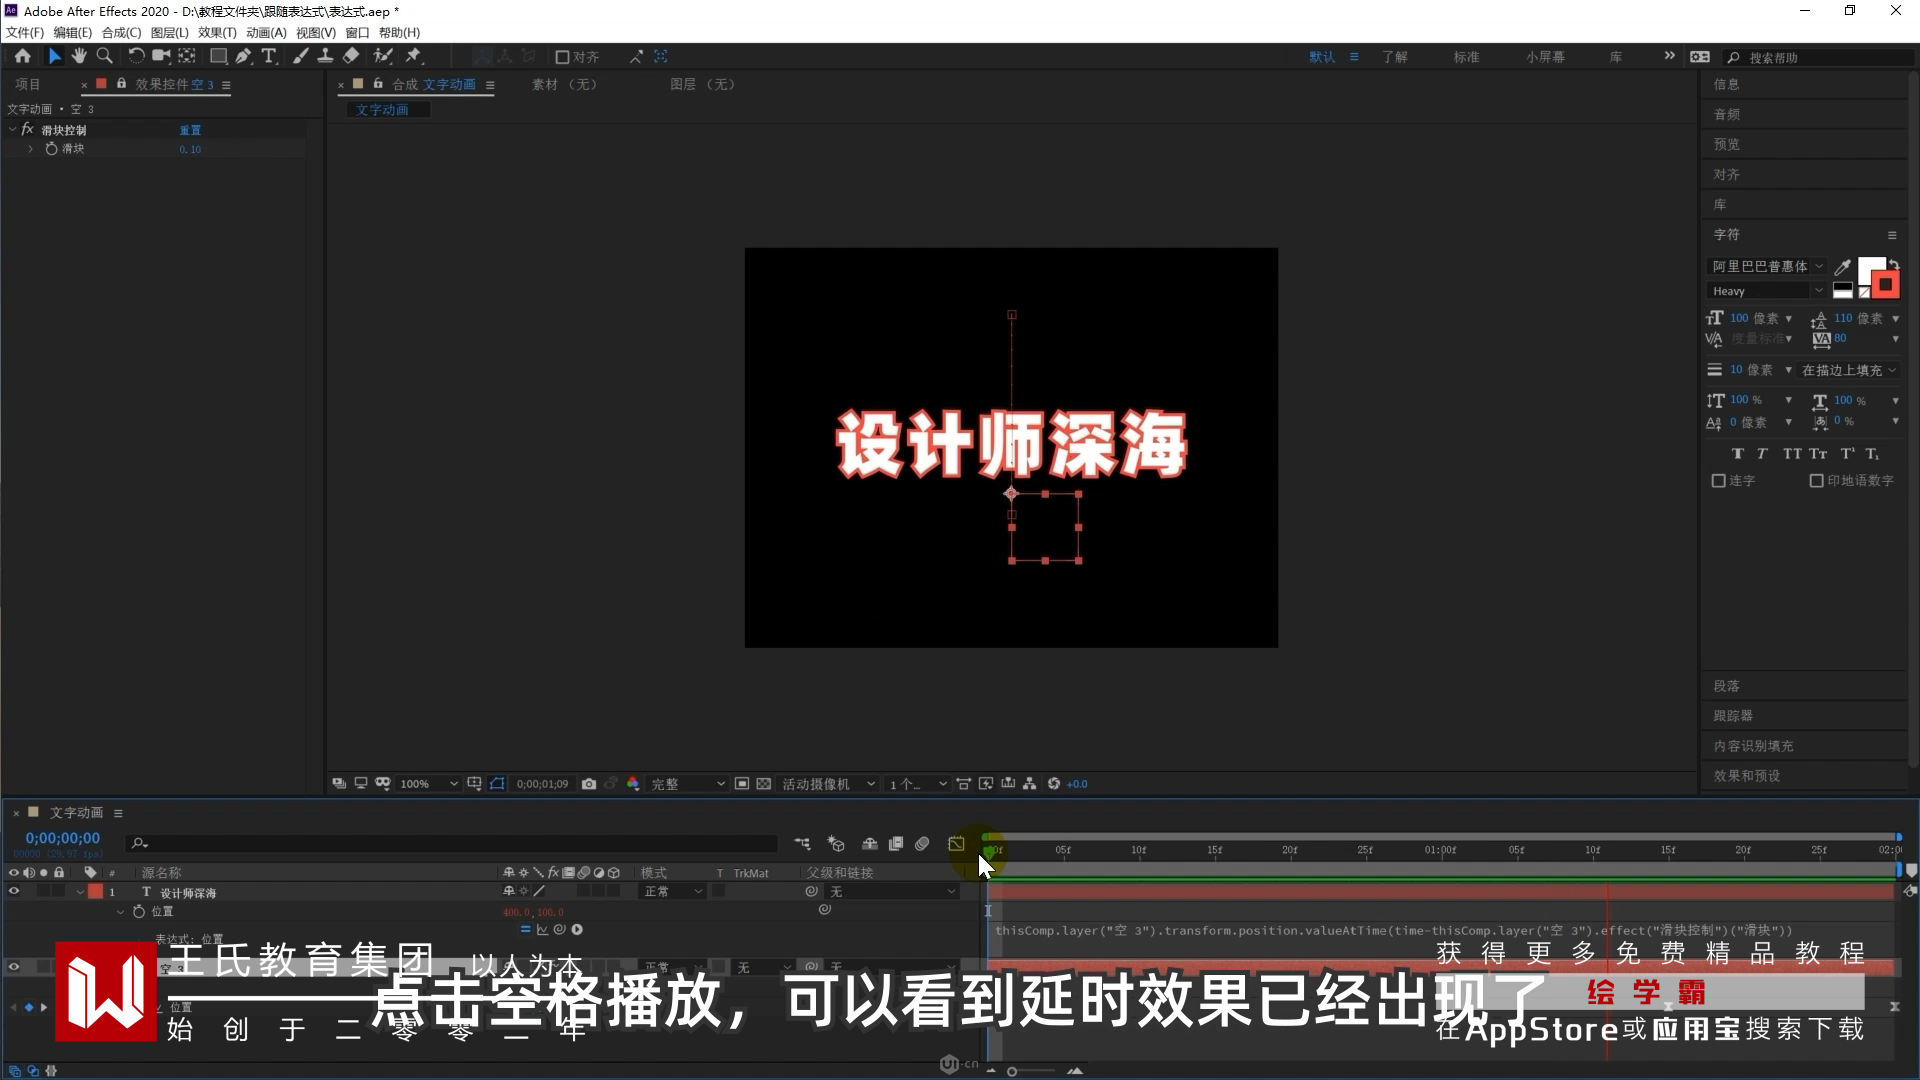Select the Pen tool

tap(243, 56)
